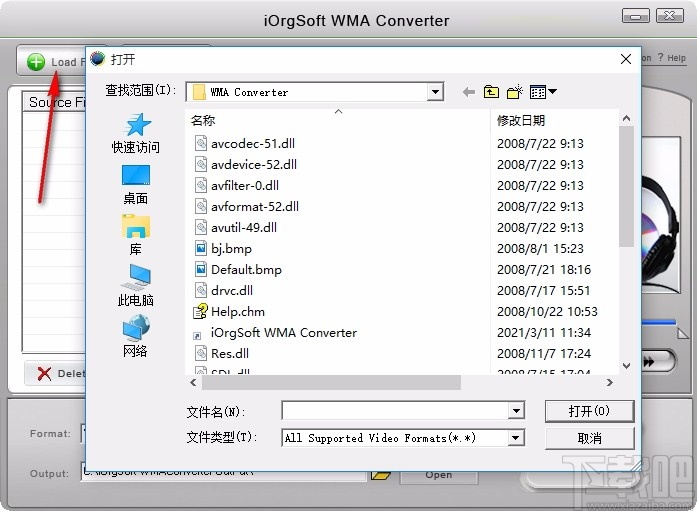
Task: Open This PC (此电脑) location
Action: pos(136,286)
